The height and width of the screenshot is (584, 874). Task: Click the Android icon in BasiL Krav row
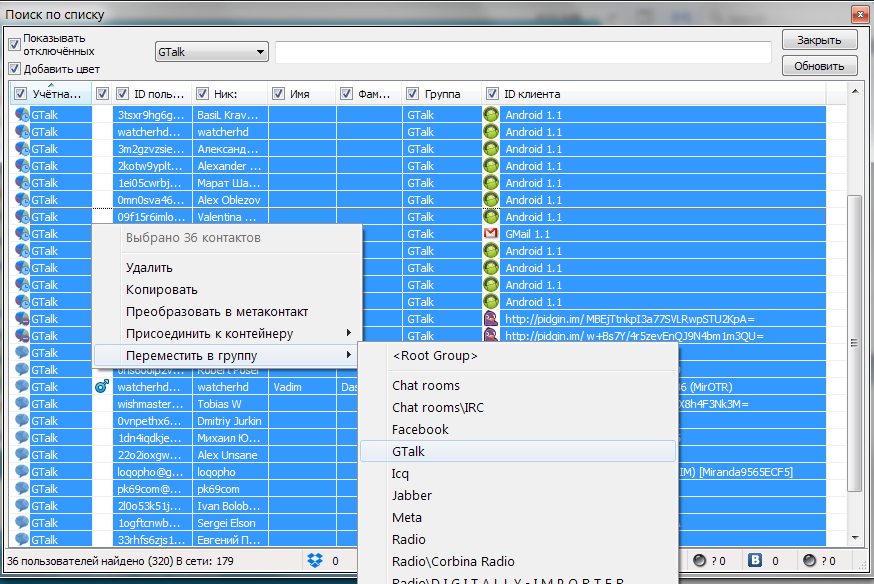pyautogui.click(x=491, y=114)
